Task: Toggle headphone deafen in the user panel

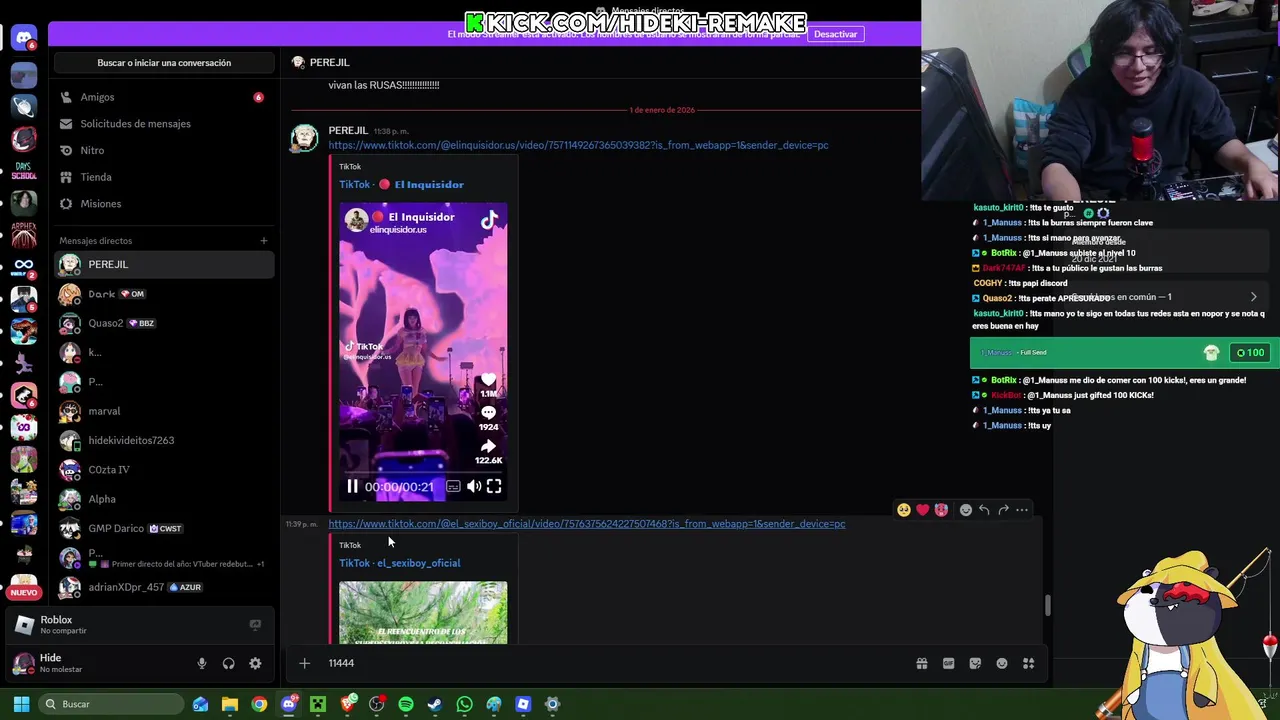Action: (x=229, y=663)
